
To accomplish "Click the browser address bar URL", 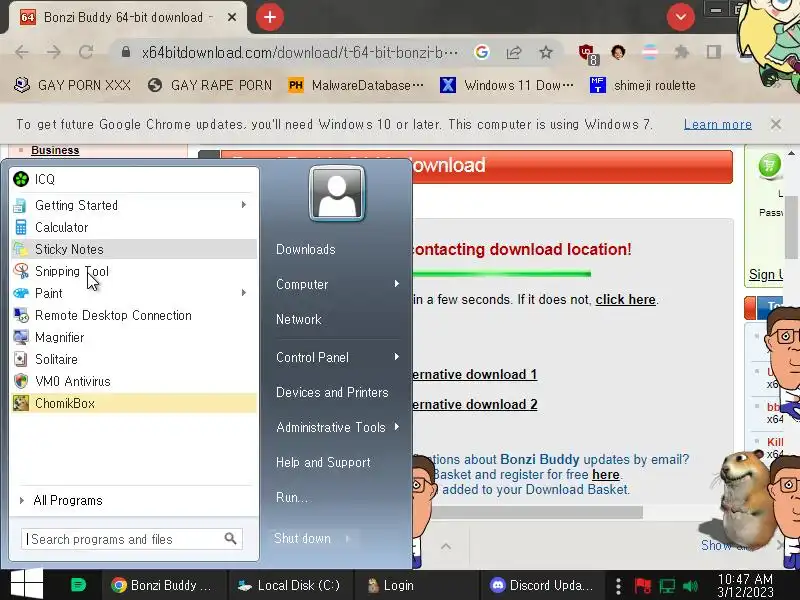I will pos(299,52).
